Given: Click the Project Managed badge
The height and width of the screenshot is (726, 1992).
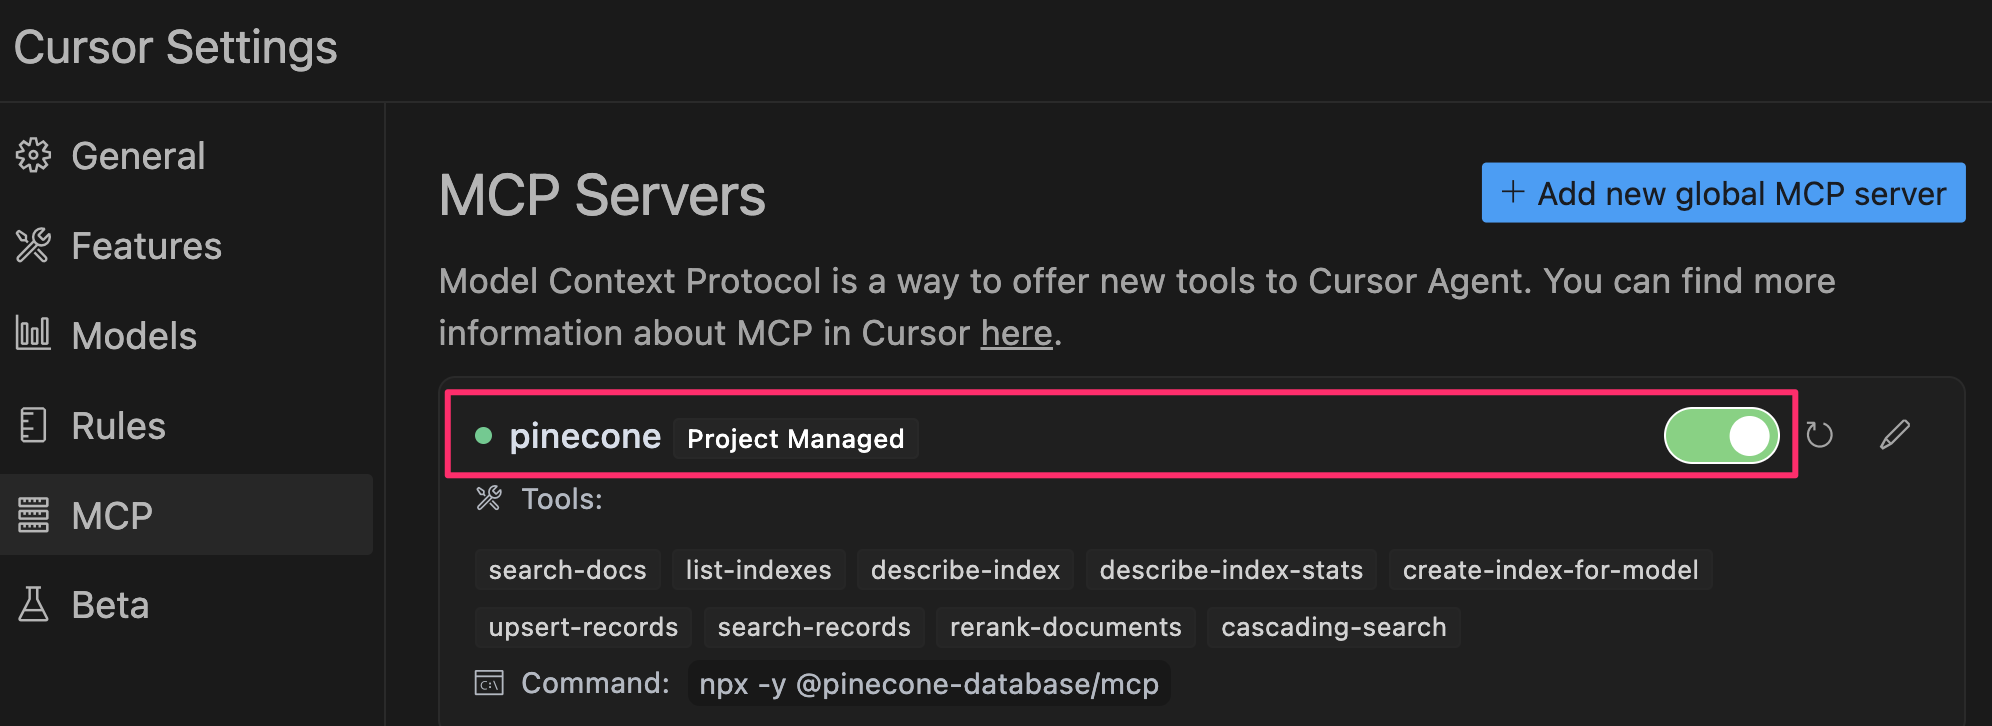Looking at the screenshot, I should coord(795,438).
